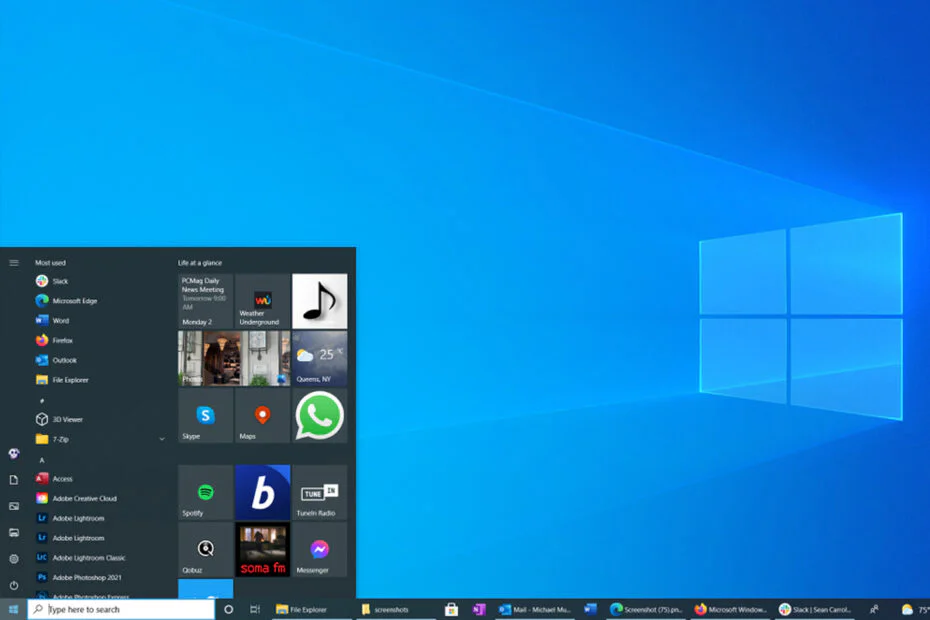The image size is (930, 620).
Task: Launch Messenger from its Start tile
Action: click(x=320, y=549)
